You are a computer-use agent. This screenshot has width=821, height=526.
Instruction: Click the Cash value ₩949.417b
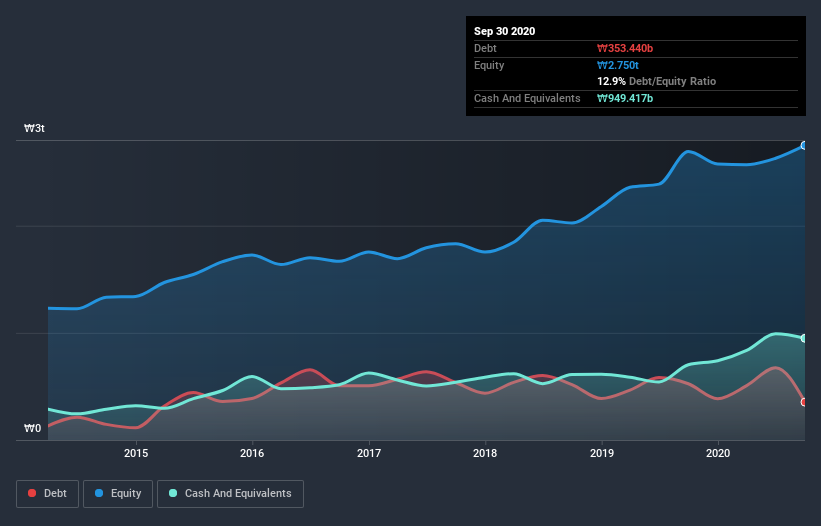[x=625, y=98]
